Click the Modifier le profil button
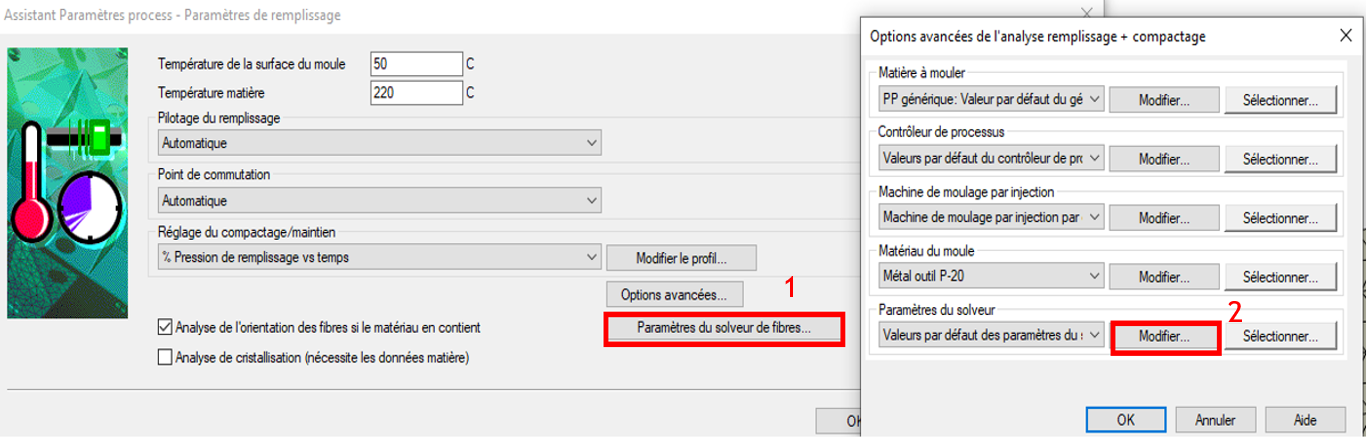Image resolution: width=1368 pixels, height=442 pixels. coord(681,257)
